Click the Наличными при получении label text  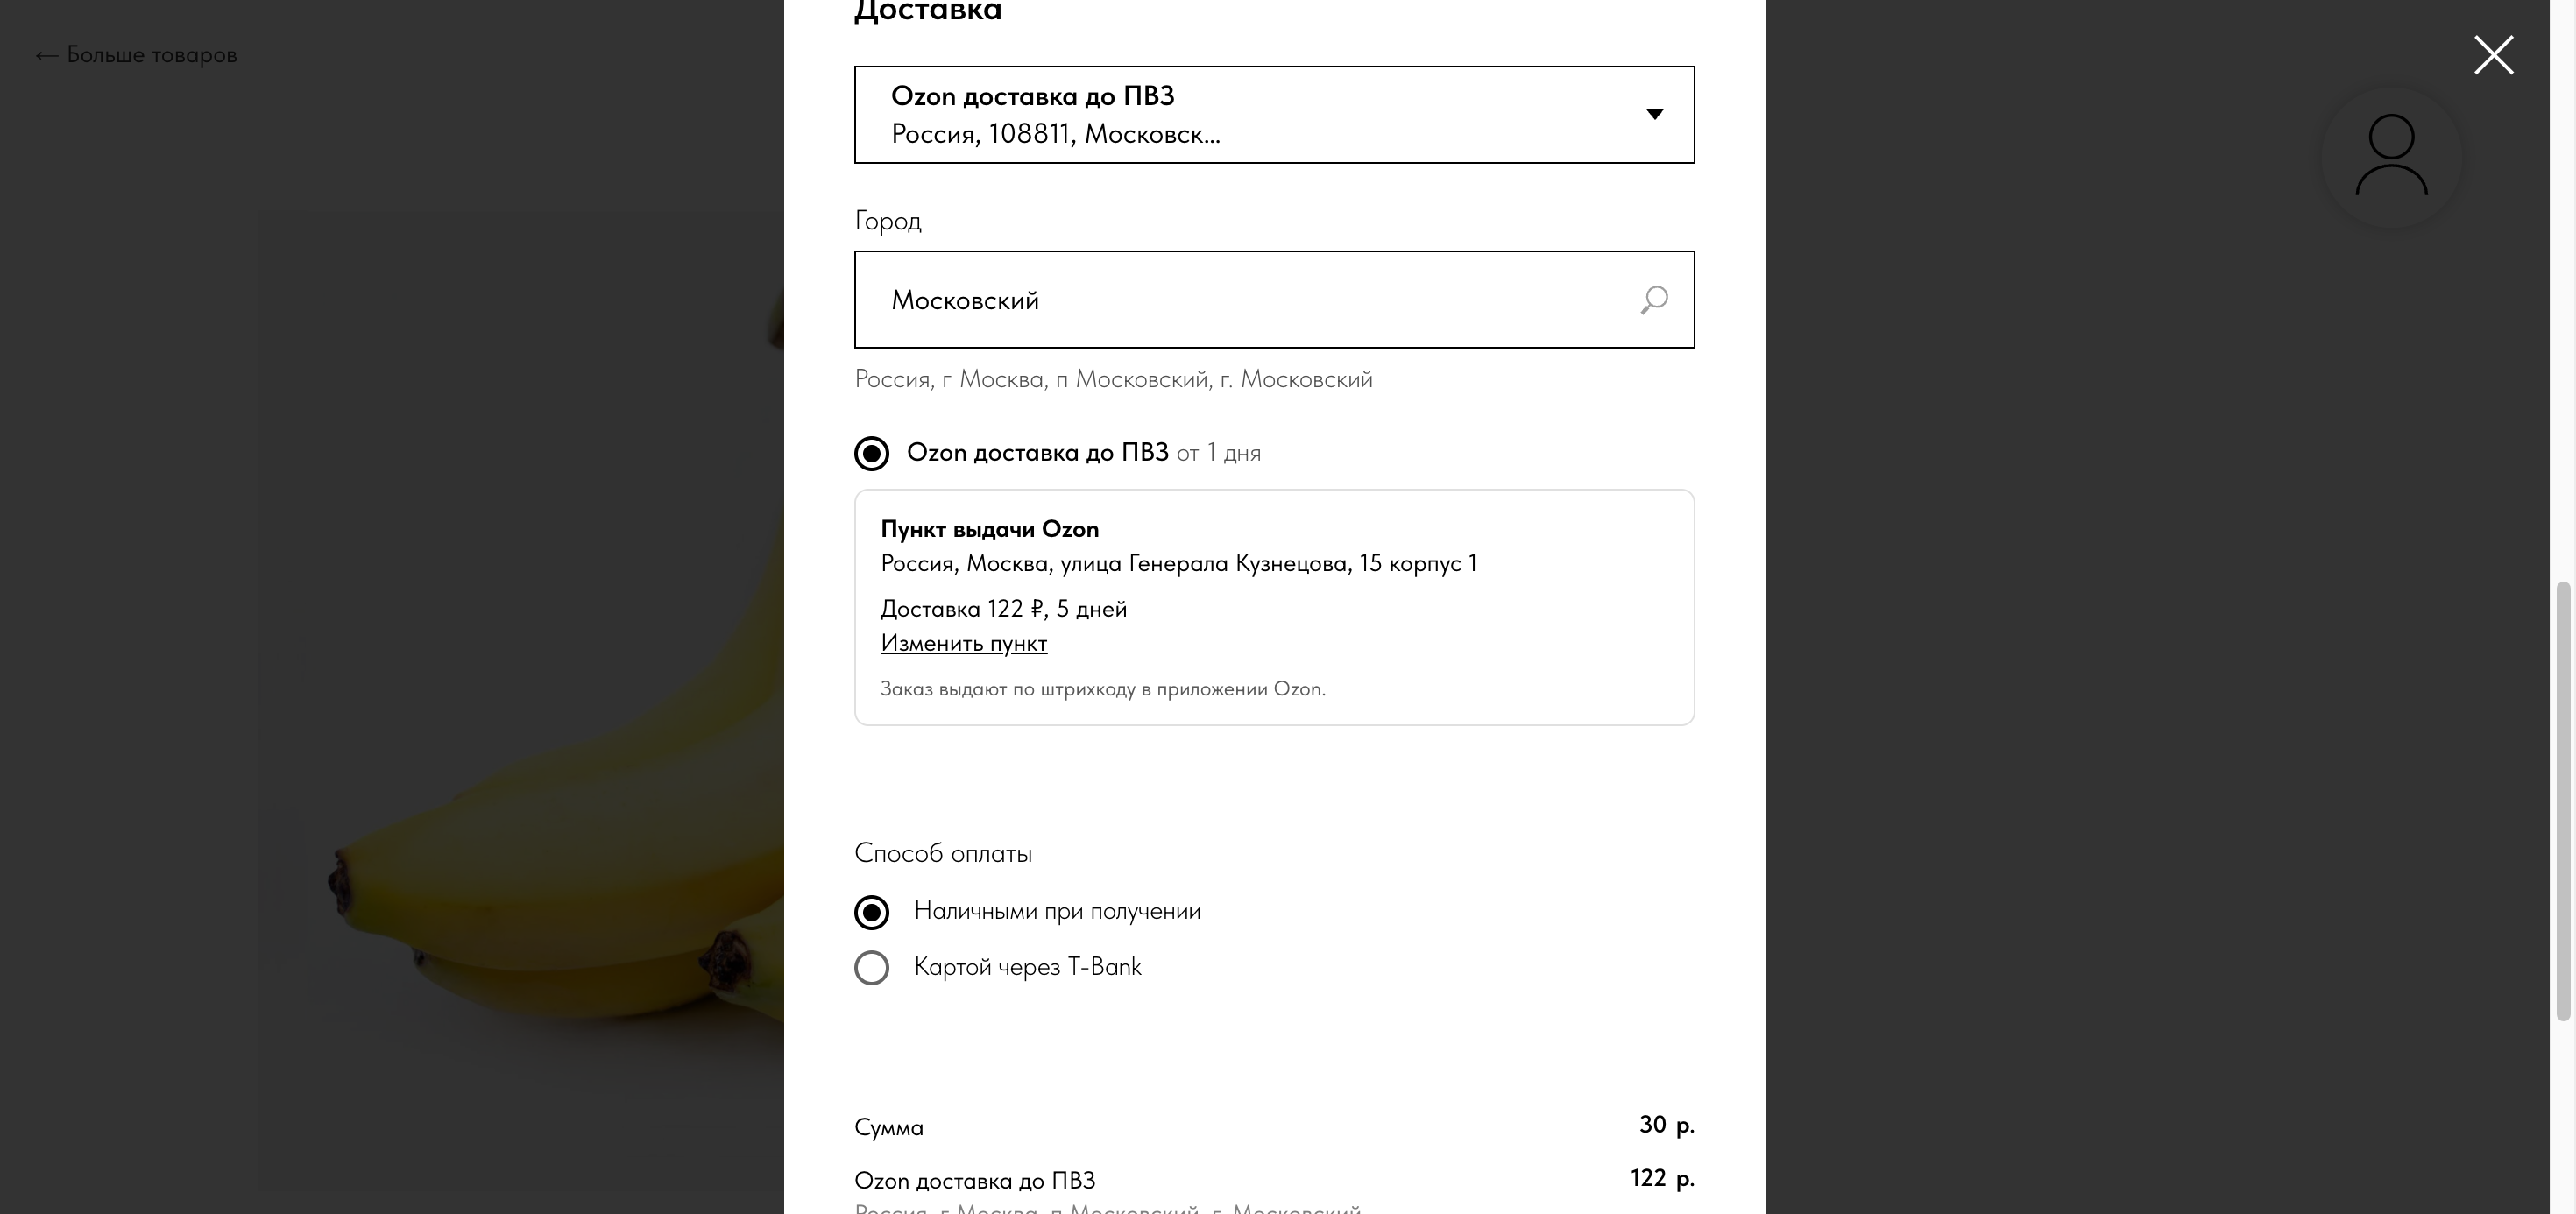tap(1057, 911)
